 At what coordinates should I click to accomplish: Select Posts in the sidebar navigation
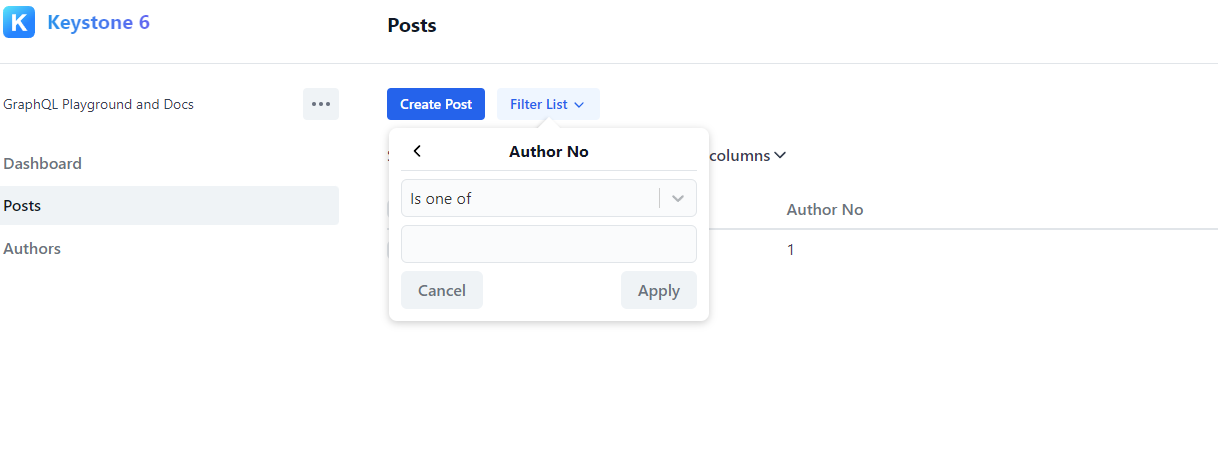(x=23, y=206)
